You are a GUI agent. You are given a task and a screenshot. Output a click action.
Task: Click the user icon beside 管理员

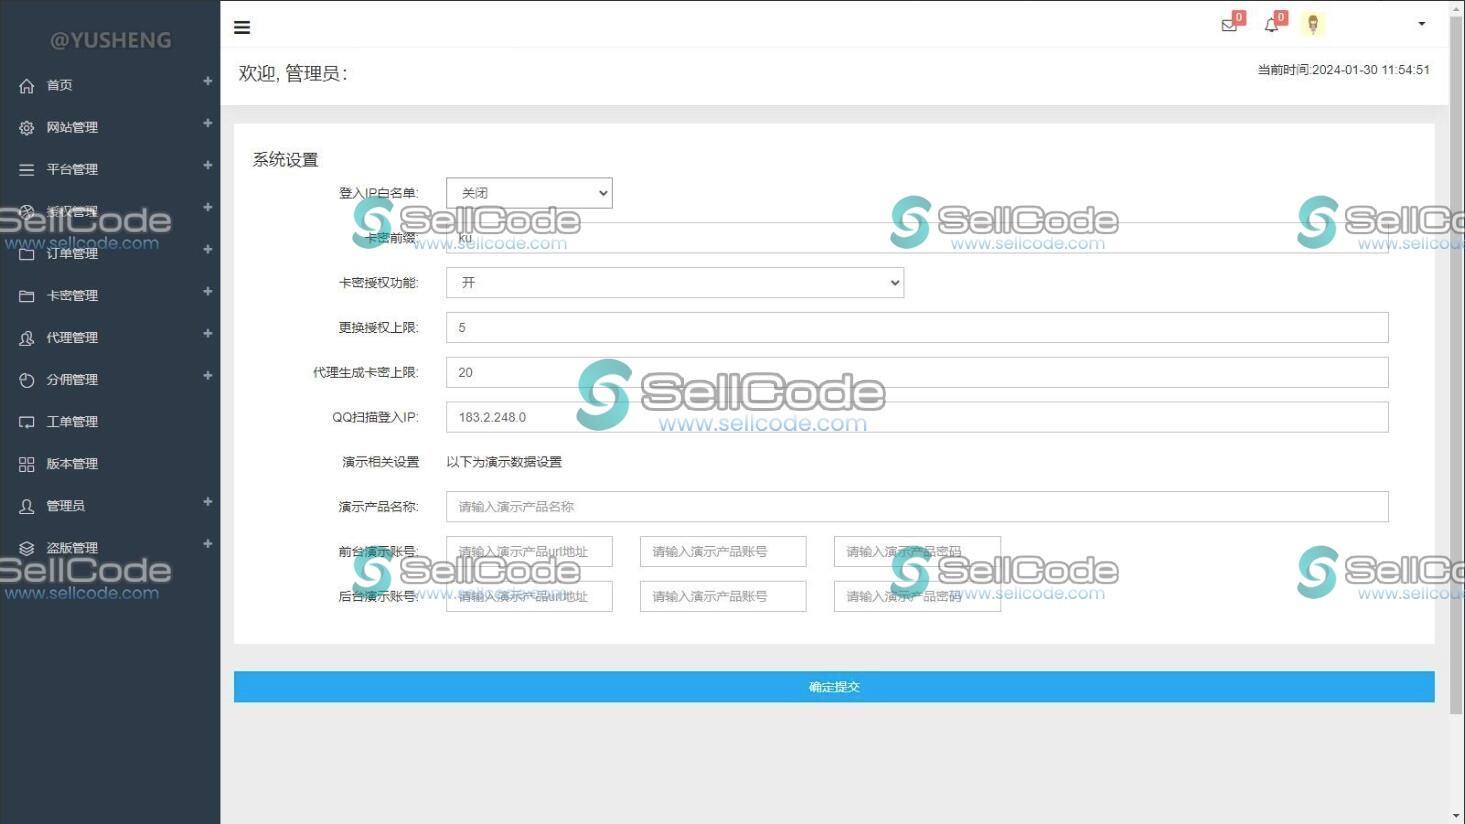click(x=27, y=506)
